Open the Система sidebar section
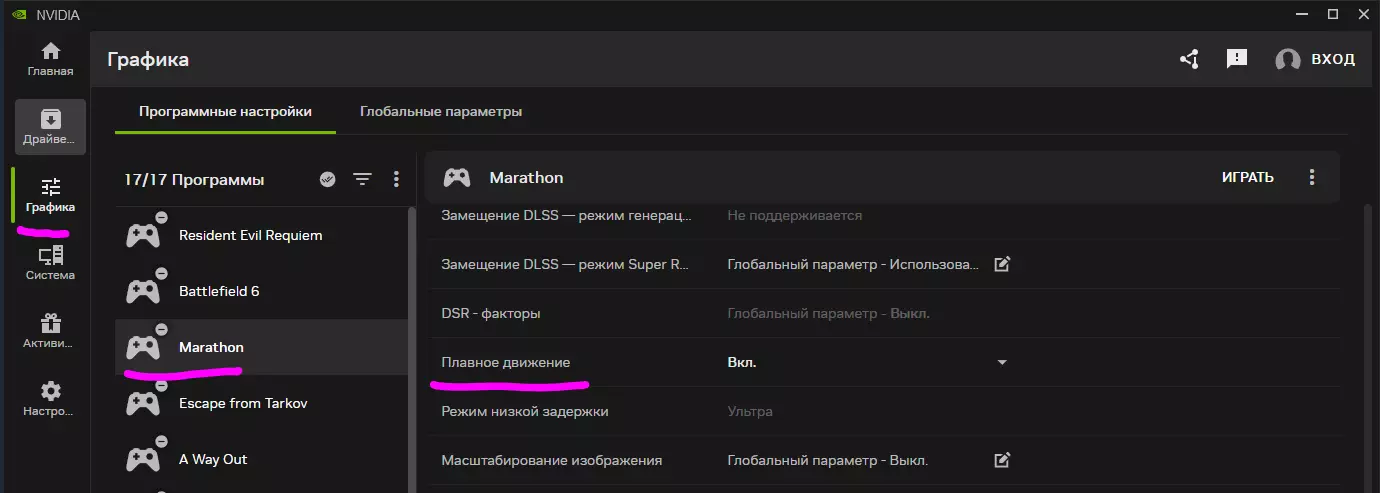This screenshot has height=493, width=1380. (x=50, y=263)
